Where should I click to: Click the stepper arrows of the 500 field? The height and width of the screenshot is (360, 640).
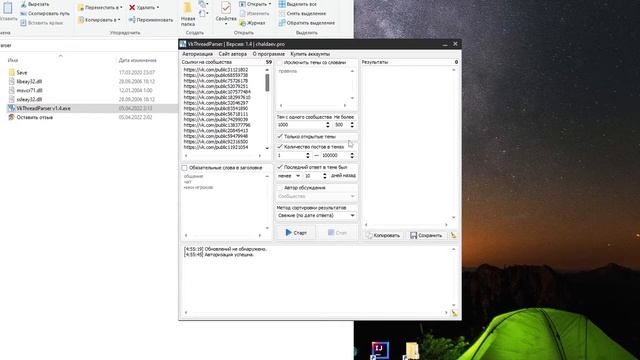pyautogui.click(x=352, y=124)
